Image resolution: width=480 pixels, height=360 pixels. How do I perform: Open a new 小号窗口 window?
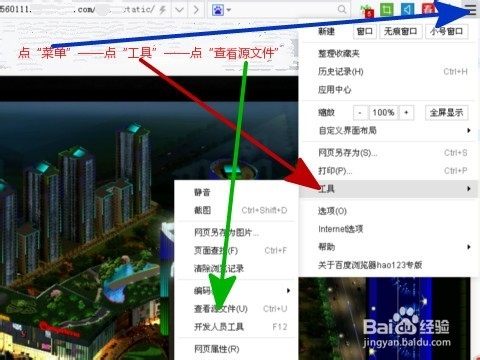pyautogui.click(x=447, y=31)
